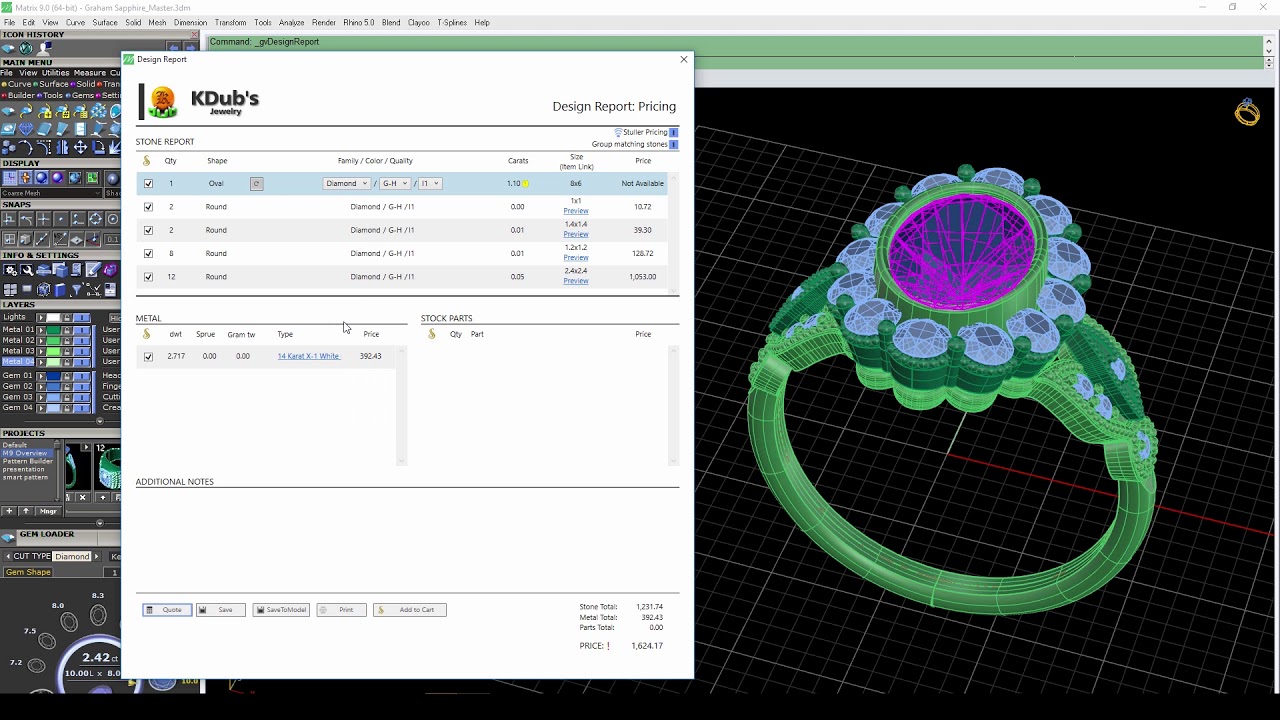Click the shaded sphere display mode icon

point(41,178)
